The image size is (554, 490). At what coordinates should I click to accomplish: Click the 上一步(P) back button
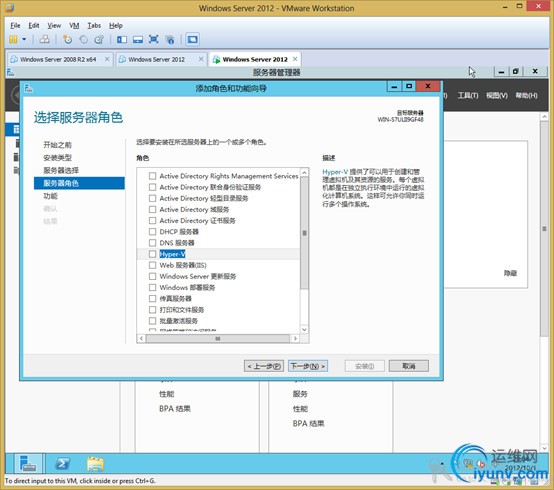(x=264, y=366)
